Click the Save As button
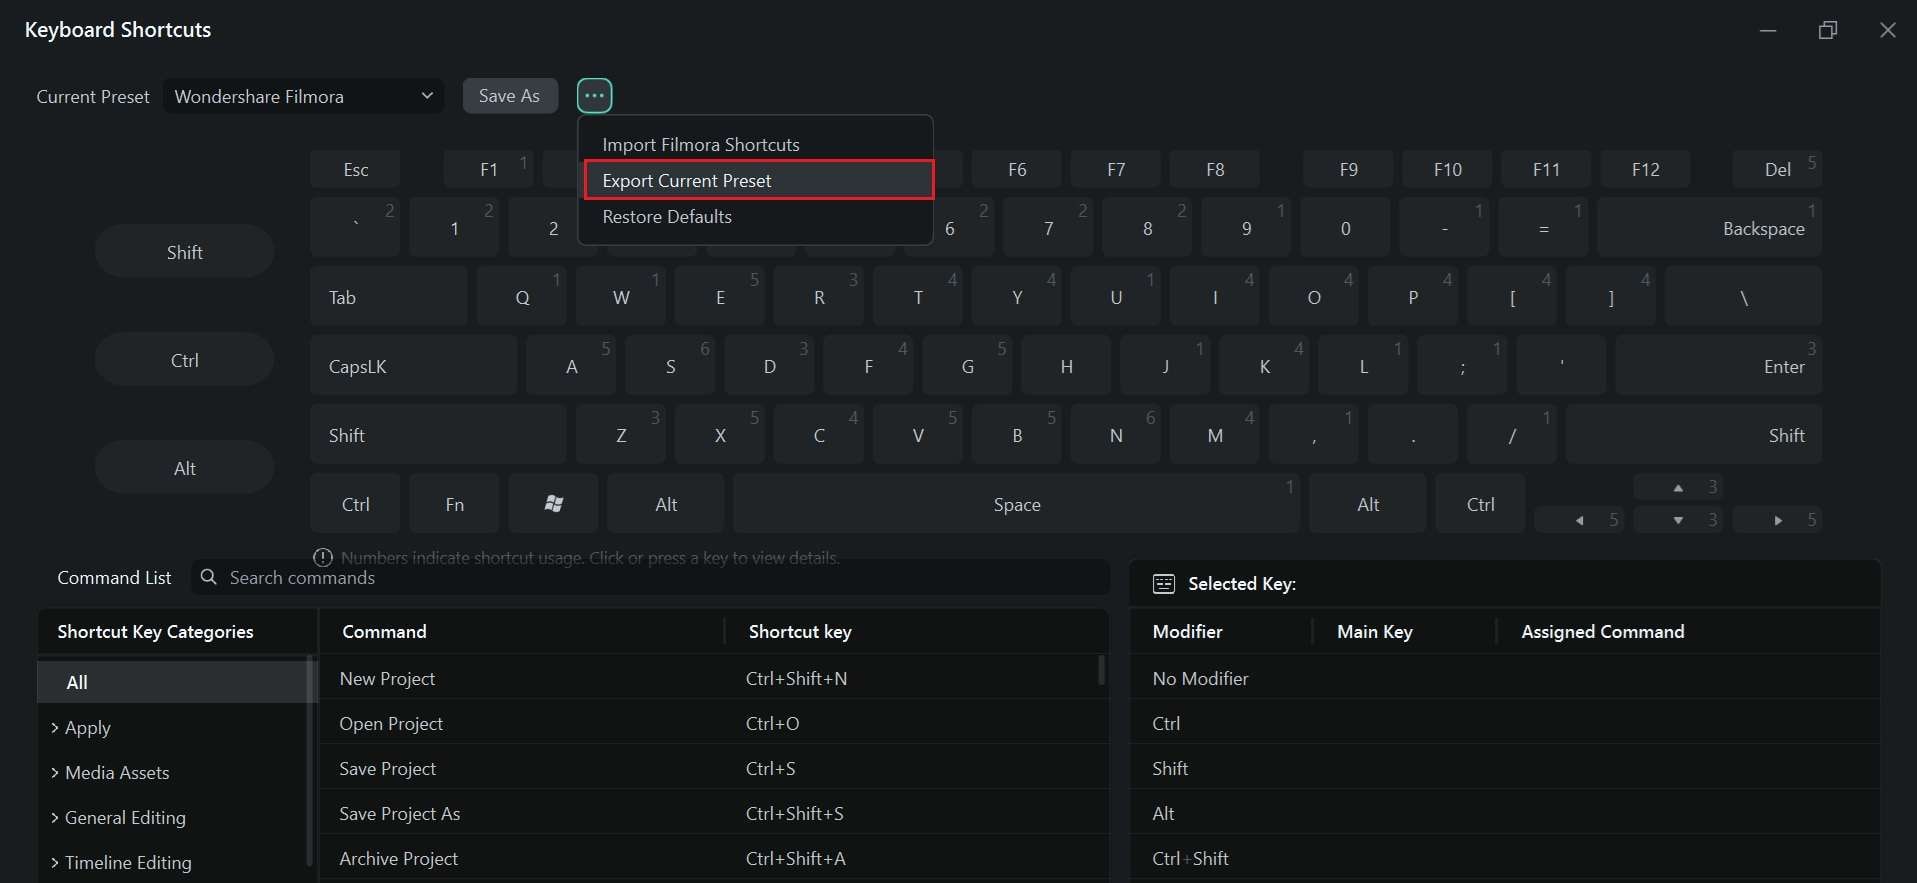Viewport: 1917px width, 883px height. click(x=510, y=96)
